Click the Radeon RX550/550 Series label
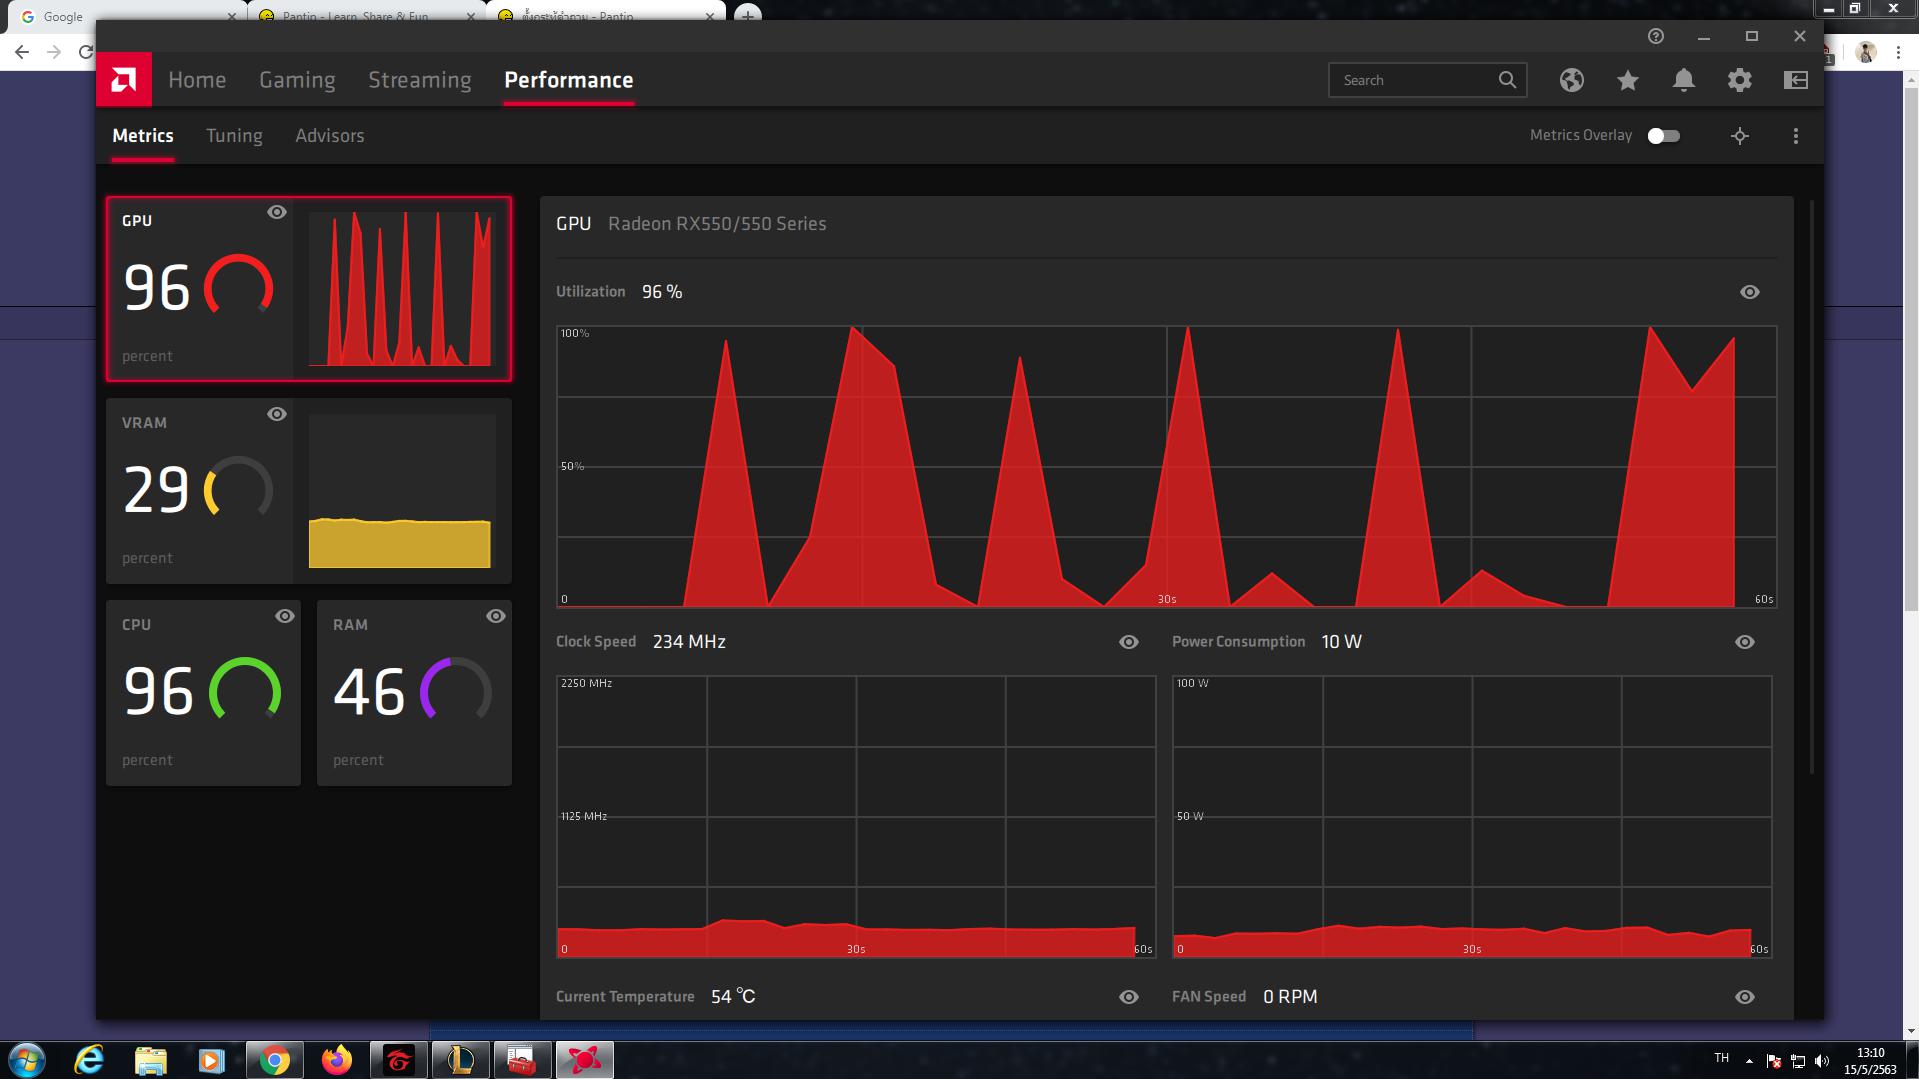The image size is (1919, 1079). coord(717,224)
